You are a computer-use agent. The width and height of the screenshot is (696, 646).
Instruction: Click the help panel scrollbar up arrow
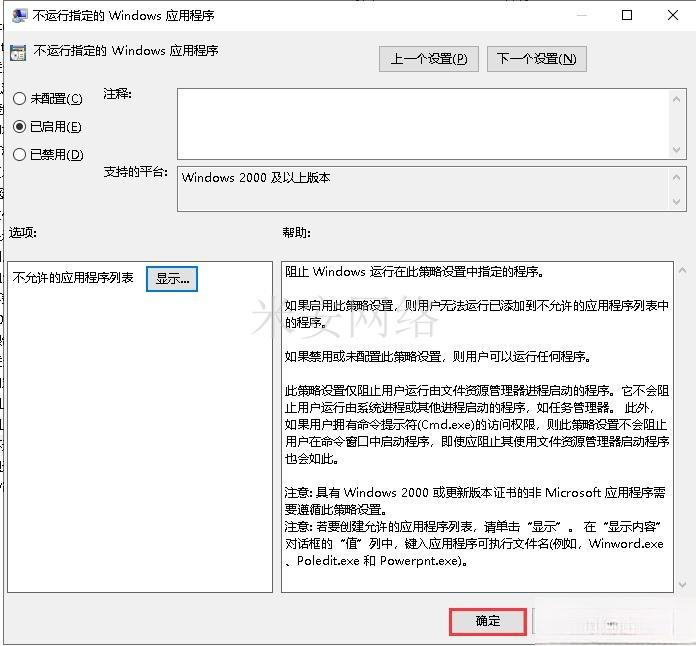682,270
